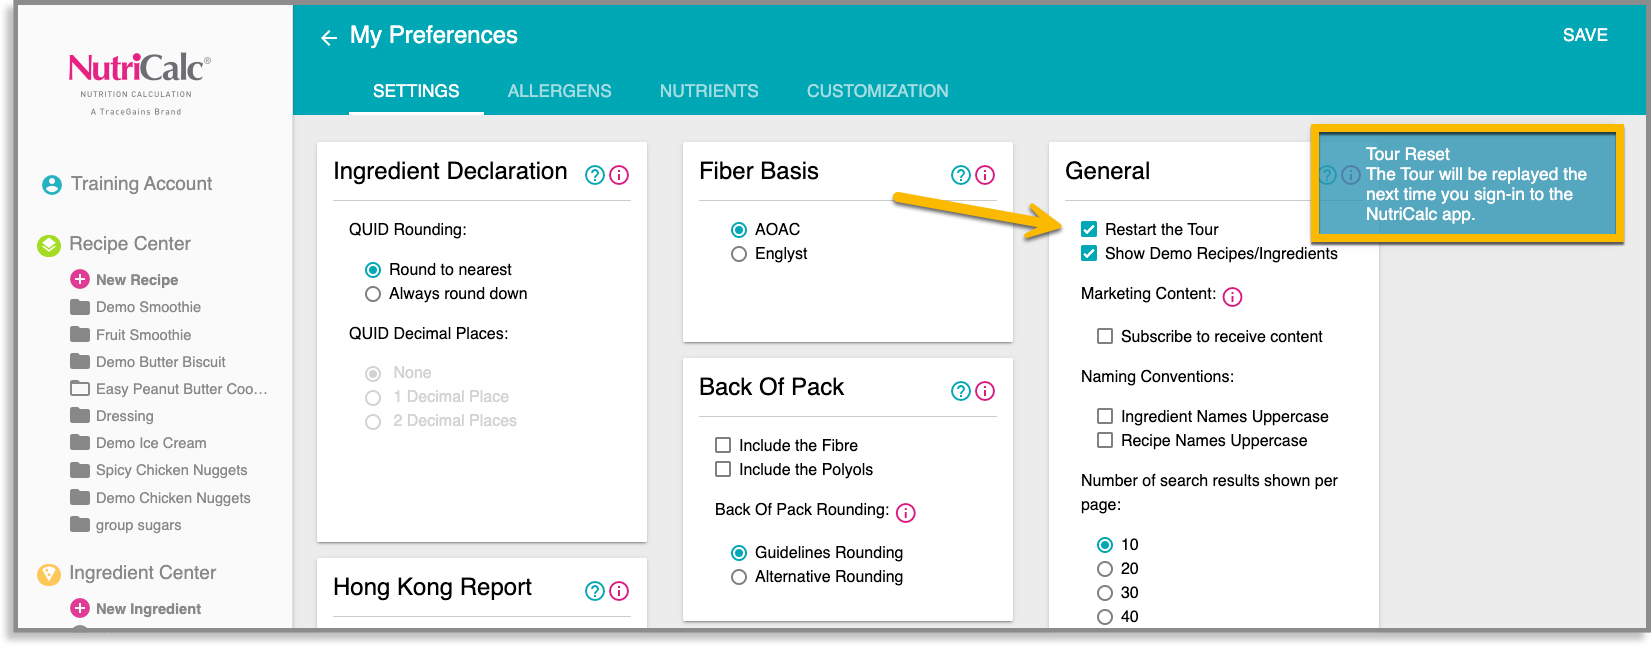Click the New Recipe plus icon
The height and width of the screenshot is (646, 1651).
coord(80,279)
